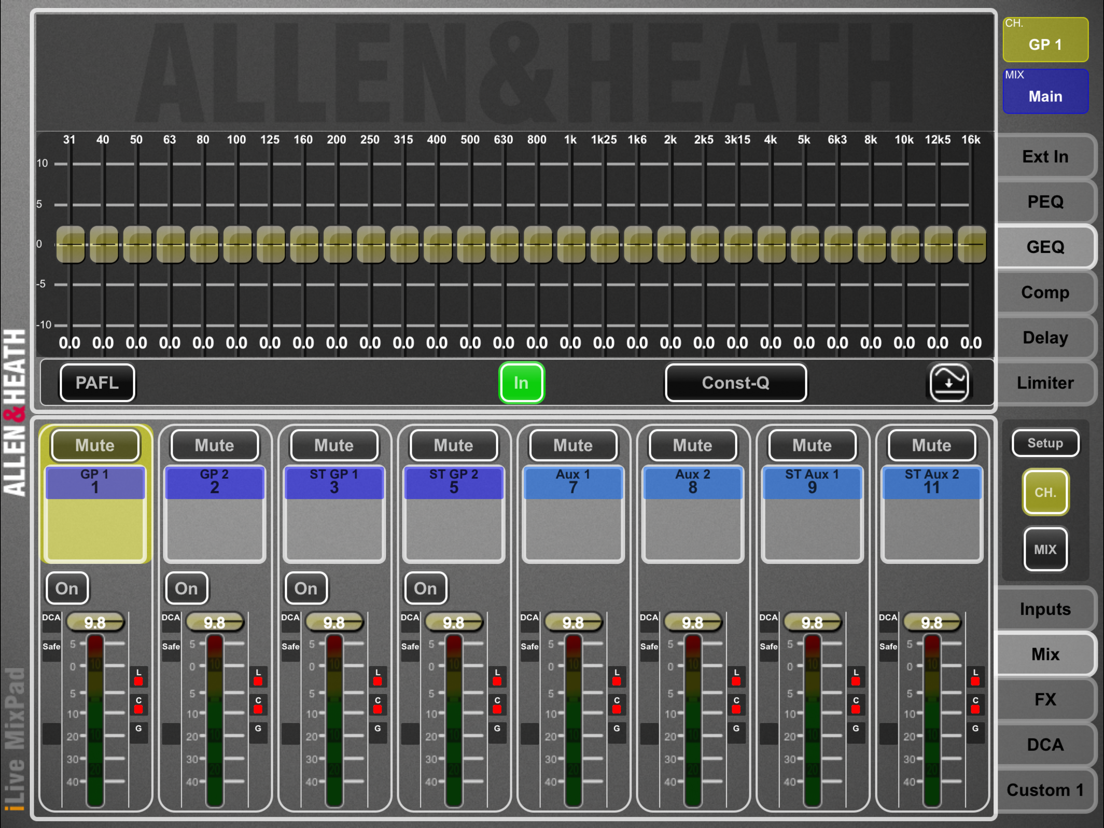
Task: Mute the Aux 2 channel
Action: click(693, 445)
